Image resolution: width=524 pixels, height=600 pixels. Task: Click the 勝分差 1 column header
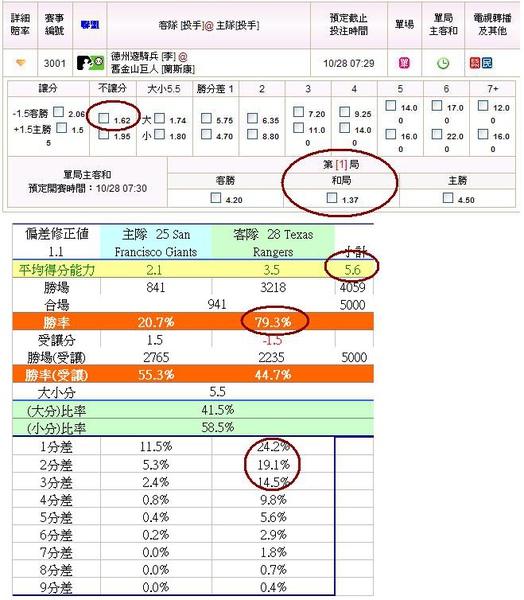[215, 89]
